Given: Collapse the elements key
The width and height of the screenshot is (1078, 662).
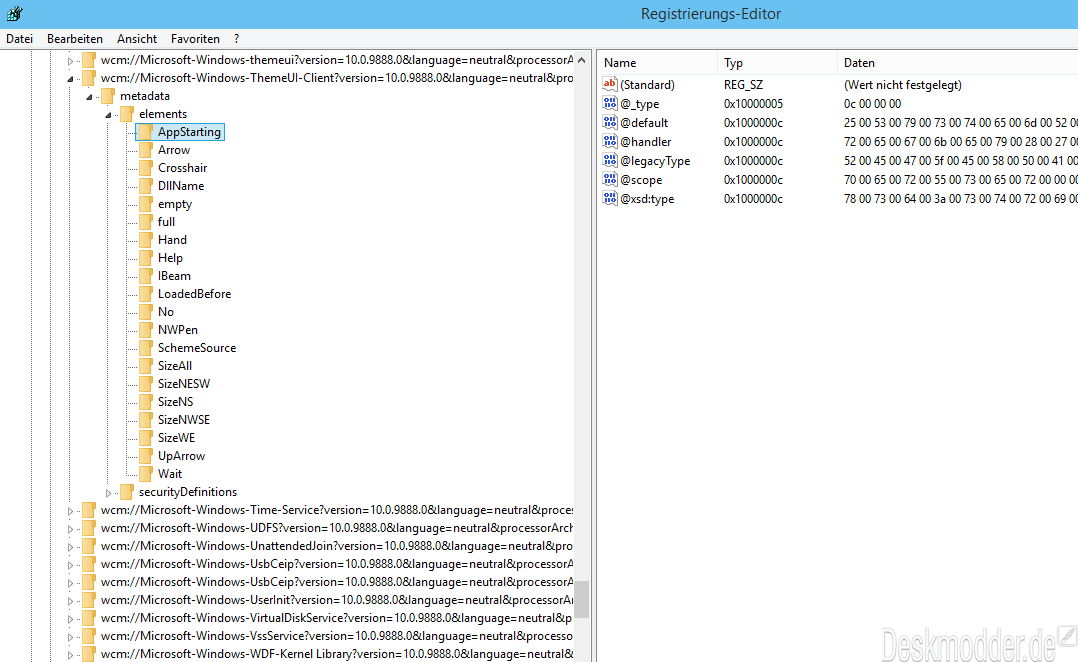Looking at the screenshot, I should [109, 115].
